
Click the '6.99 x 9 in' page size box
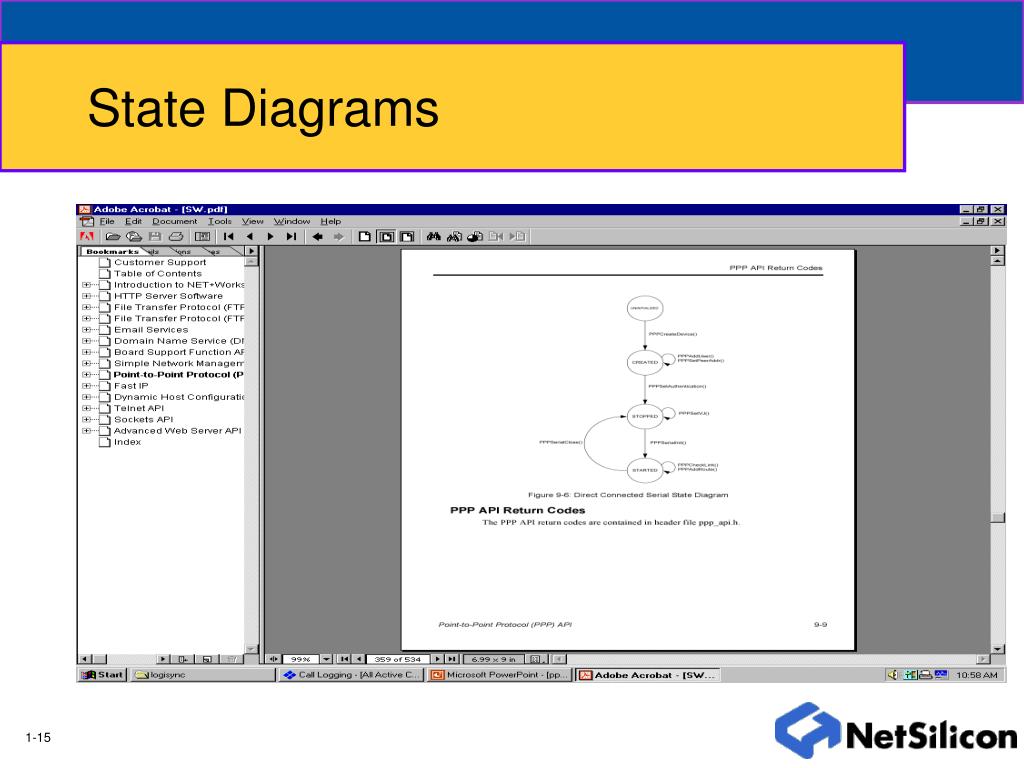pos(494,659)
